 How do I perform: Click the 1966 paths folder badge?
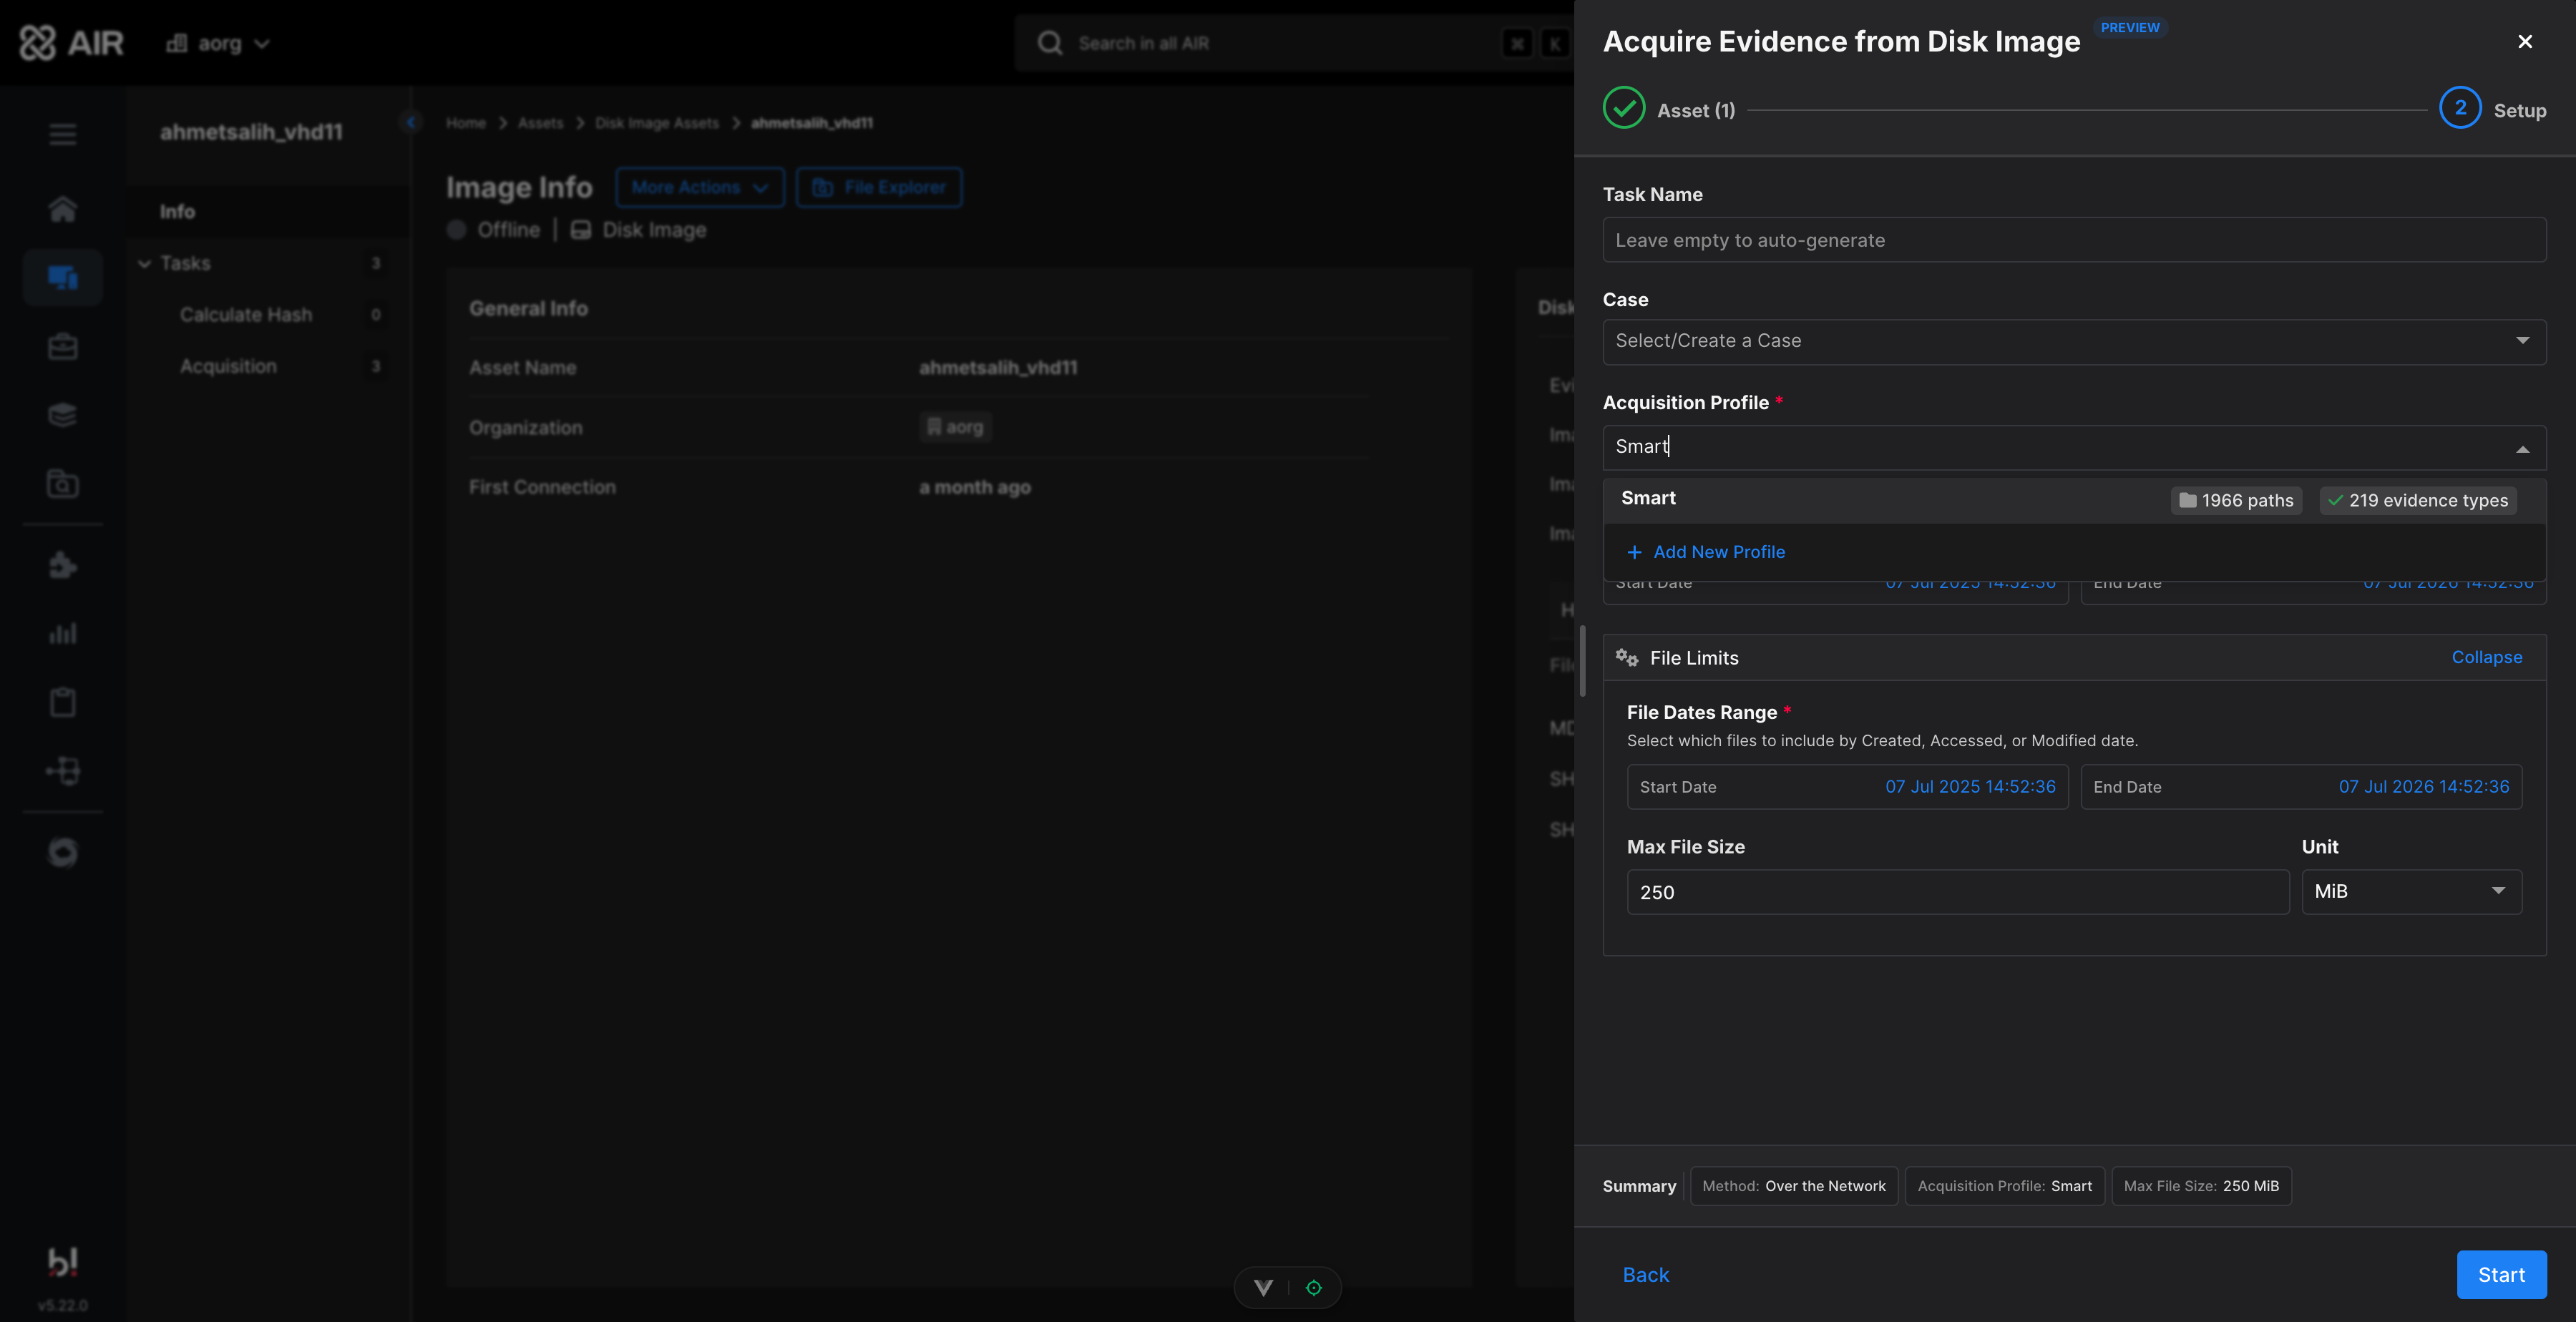point(2236,500)
